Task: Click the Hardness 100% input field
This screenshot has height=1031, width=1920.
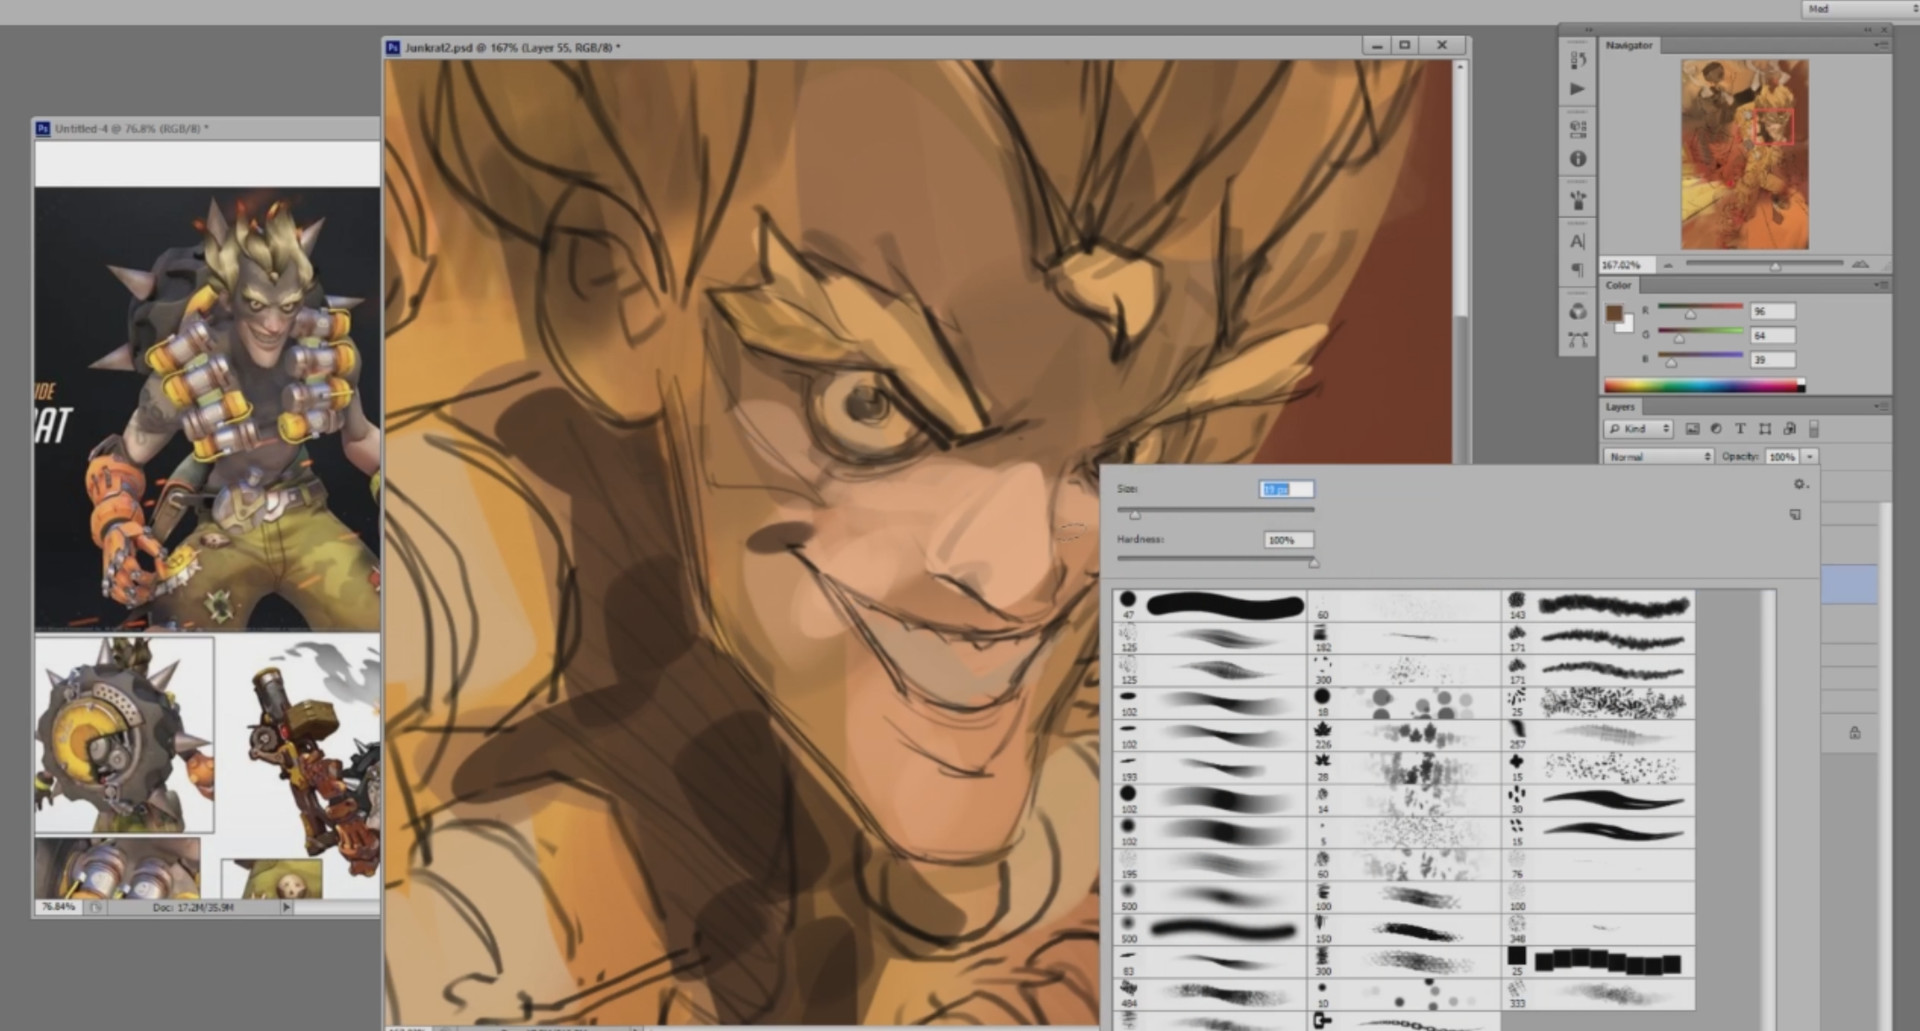Action: click(x=1288, y=540)
